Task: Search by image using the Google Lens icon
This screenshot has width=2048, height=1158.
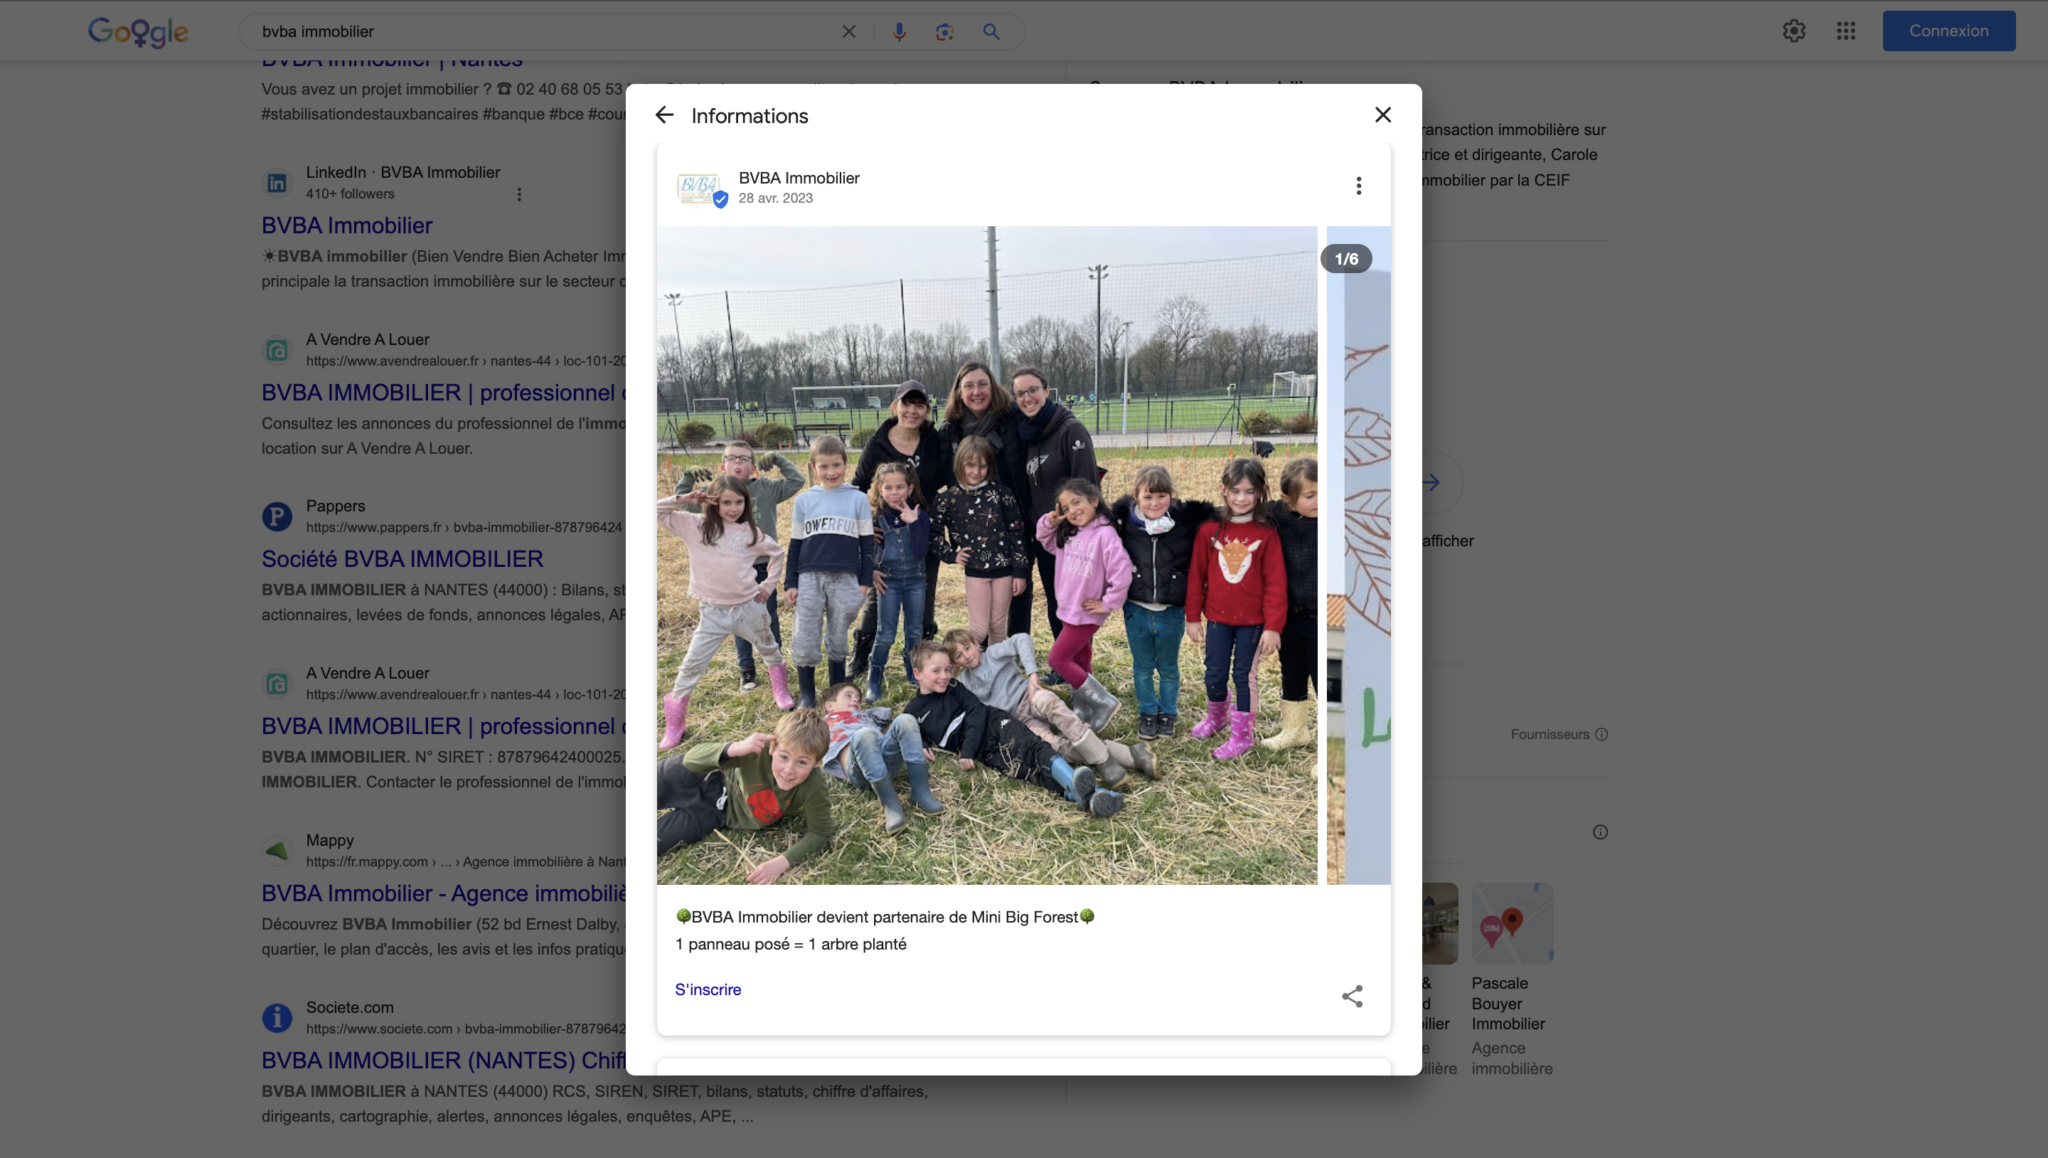Action: click(x=944, y=31)
